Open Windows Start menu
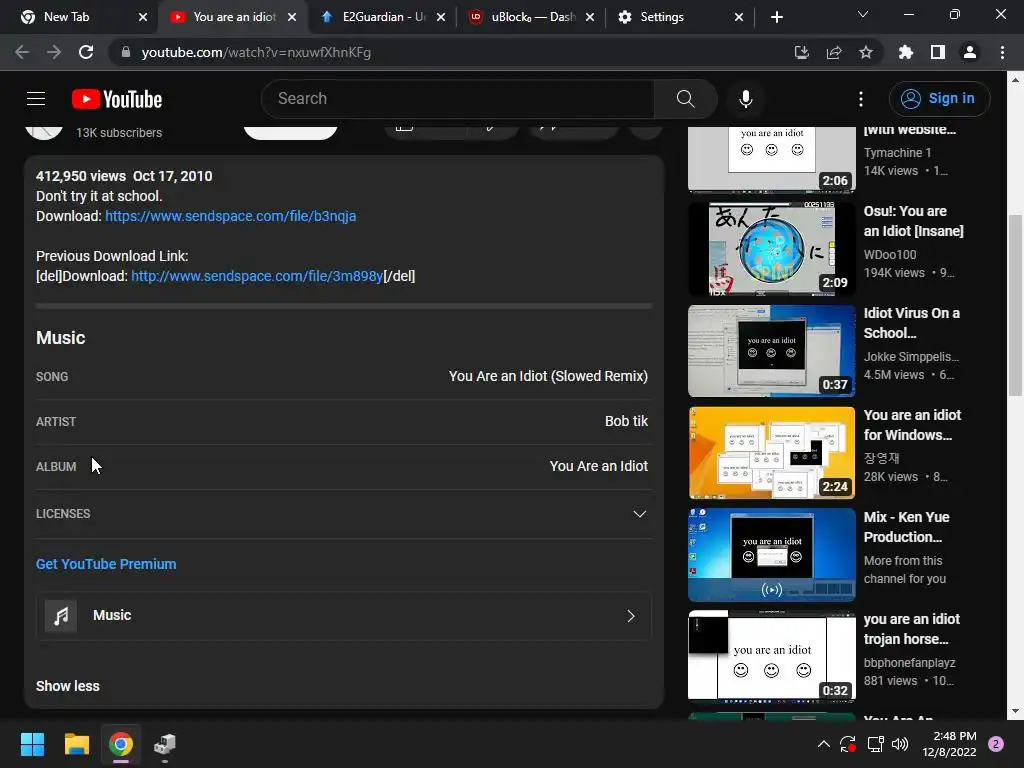The width and height of the screenshot is (1024, 768). point(32,744)
